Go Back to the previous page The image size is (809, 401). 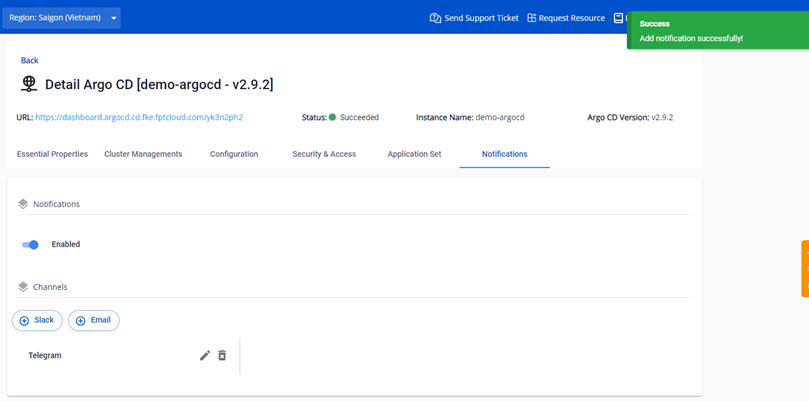29,61
